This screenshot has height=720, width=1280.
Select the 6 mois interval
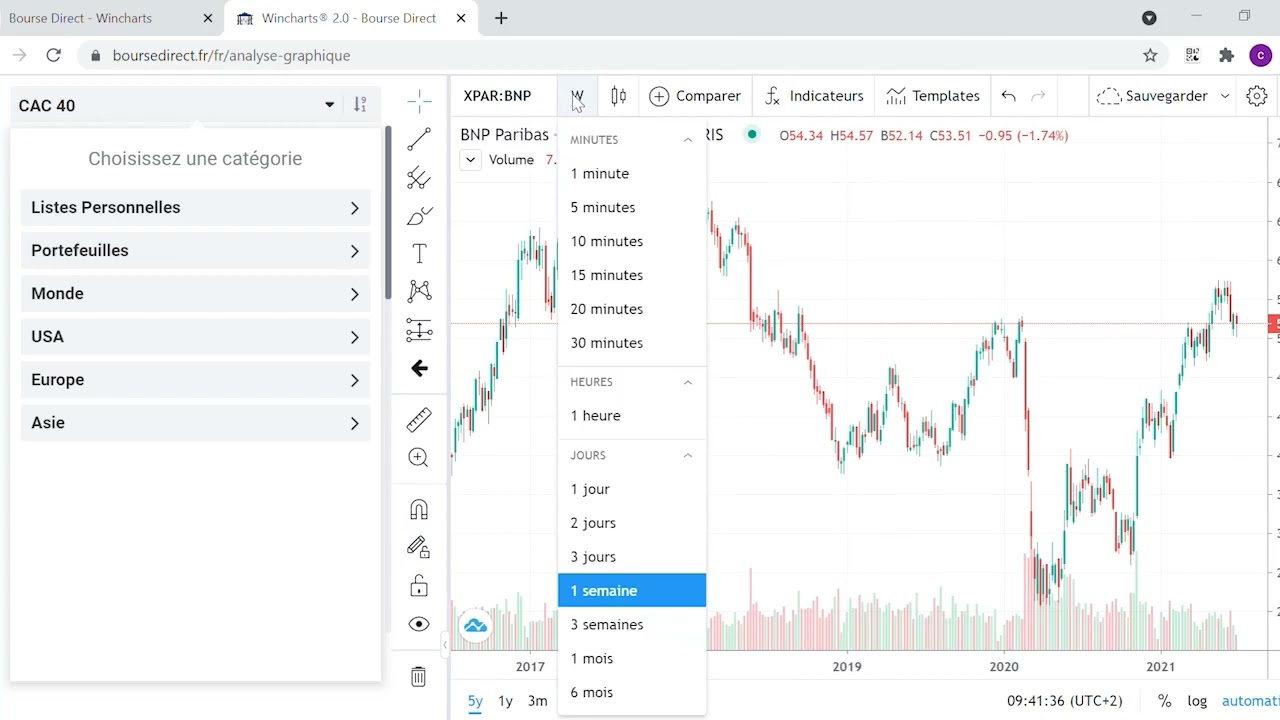(632, 693)
